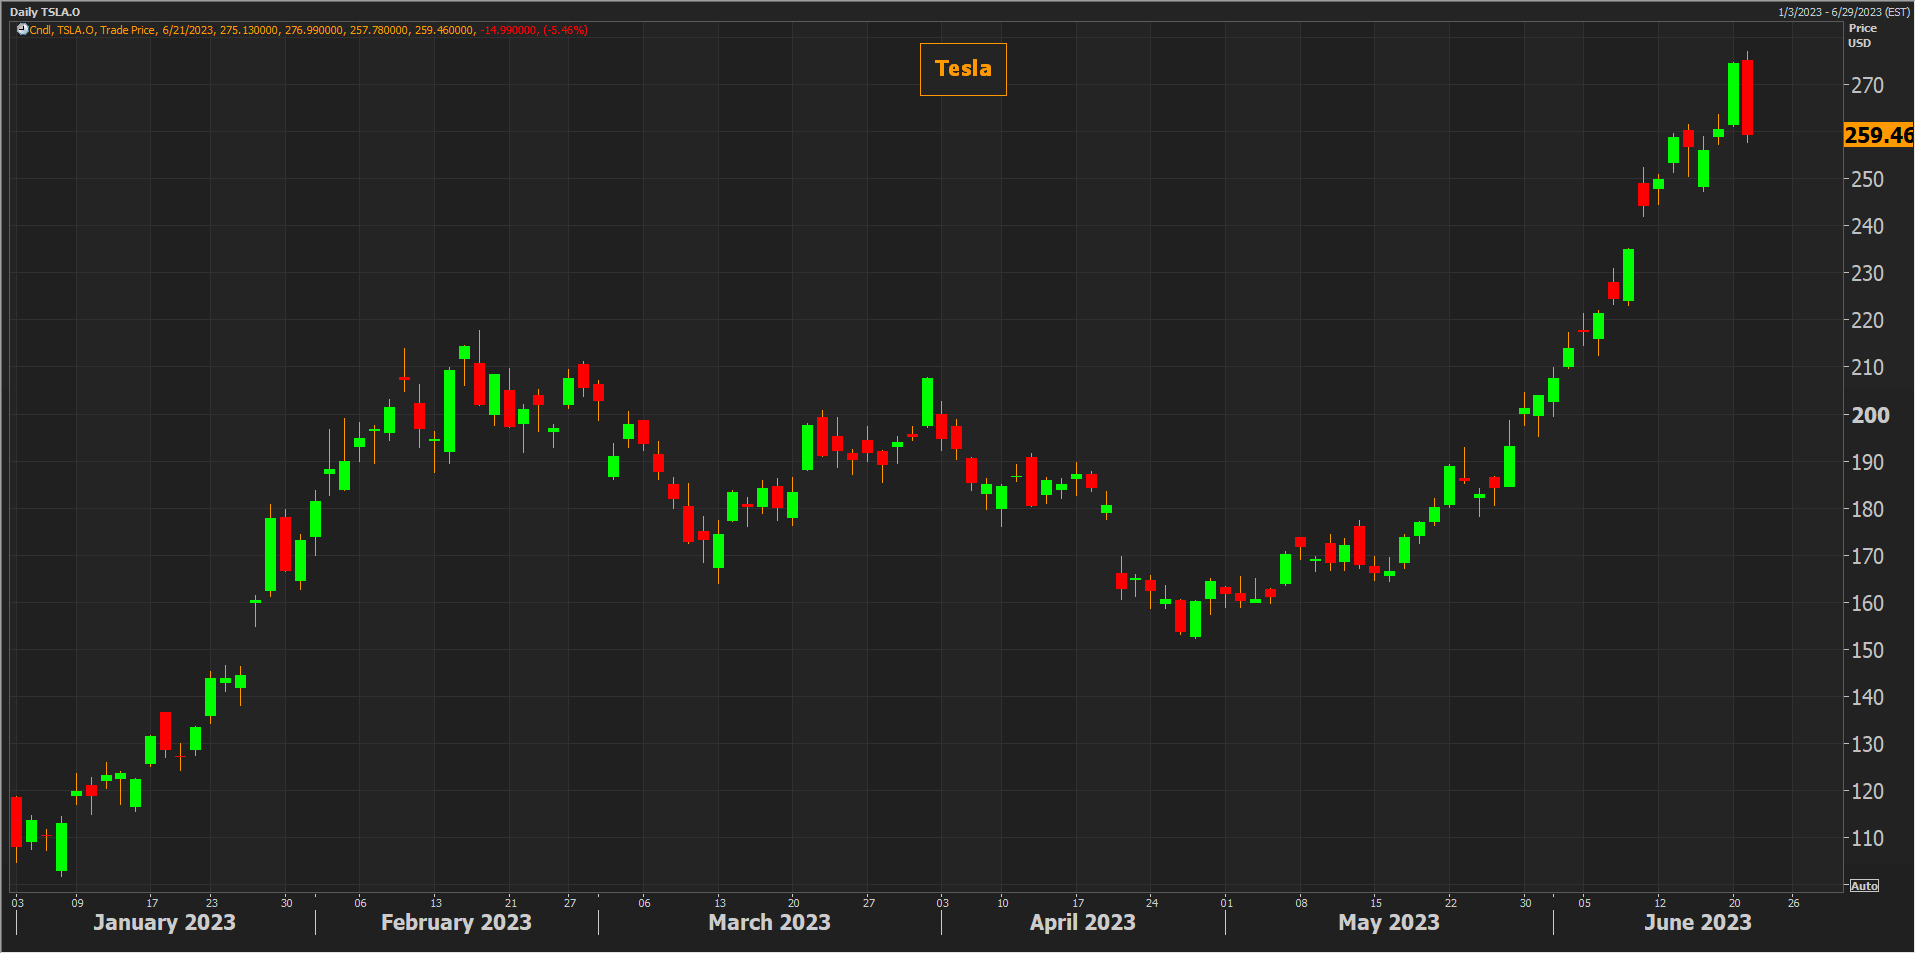This screenshot has height=954, width=1916.
Task: Click the clock icon beside the Cndl legend
Action: pyautogui.click(x=22, y=30)
